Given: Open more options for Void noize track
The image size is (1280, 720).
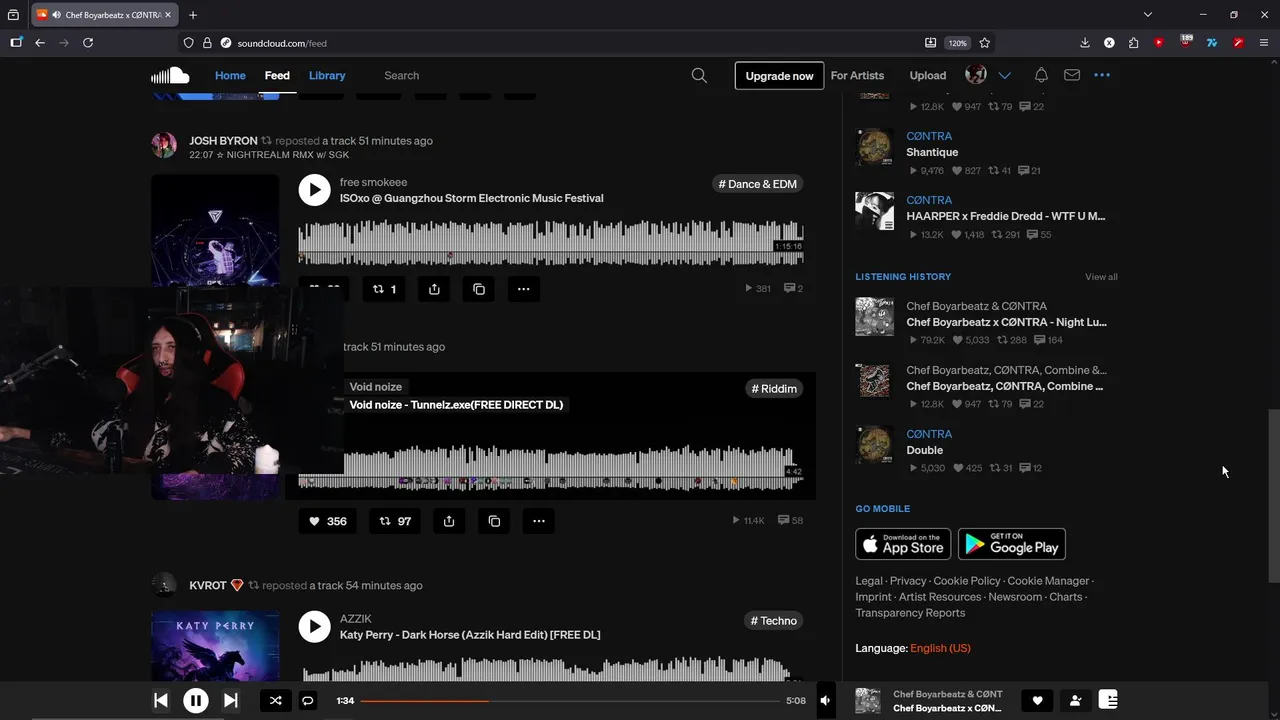Looking at the screenshot, I should point(539,521).
